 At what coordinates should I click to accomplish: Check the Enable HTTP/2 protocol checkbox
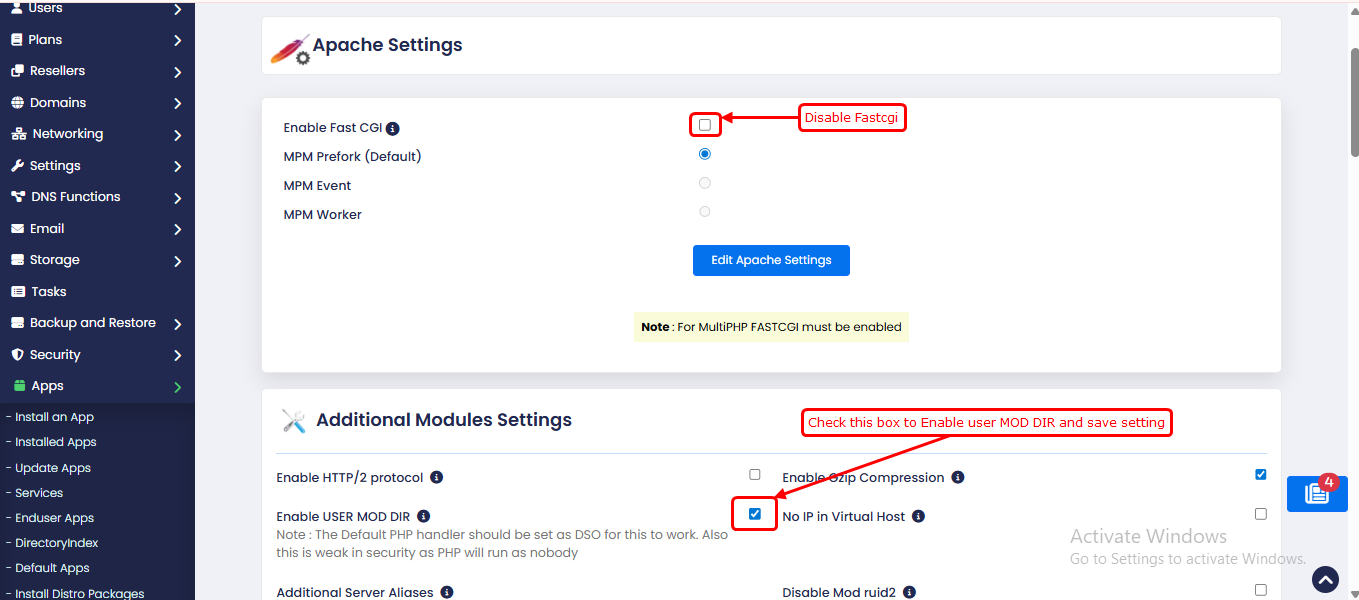pos(755,475)
